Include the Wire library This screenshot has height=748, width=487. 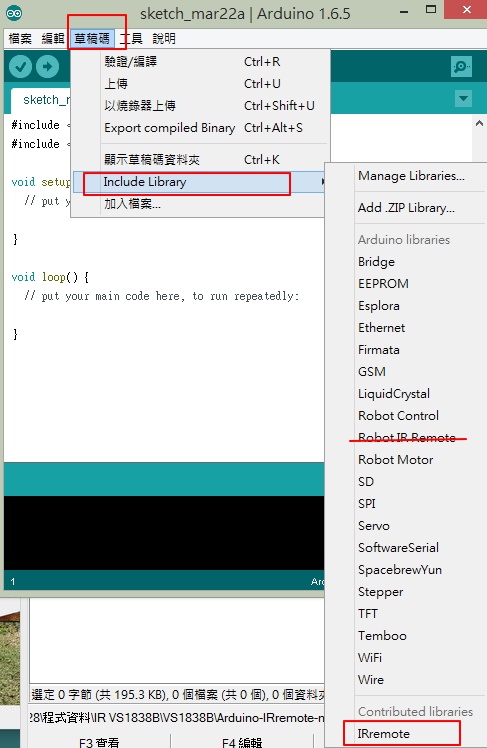click(371, 679)
